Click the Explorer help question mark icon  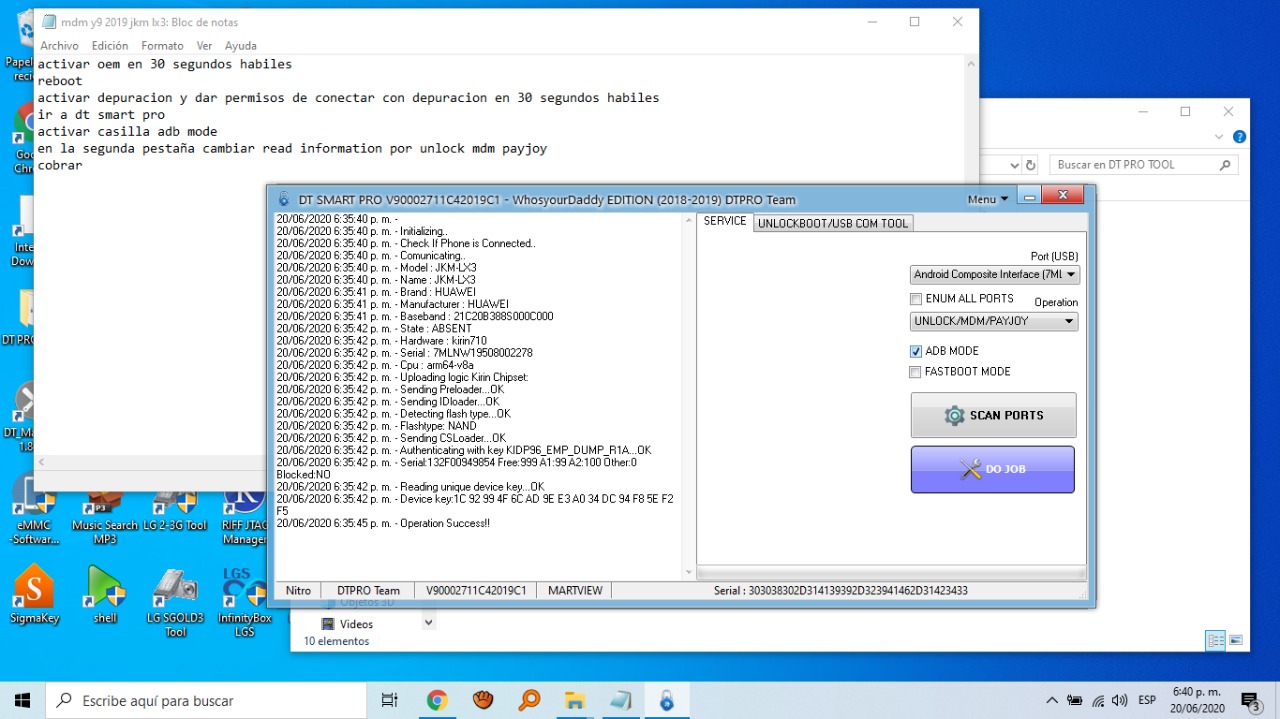click(1239, 137)
